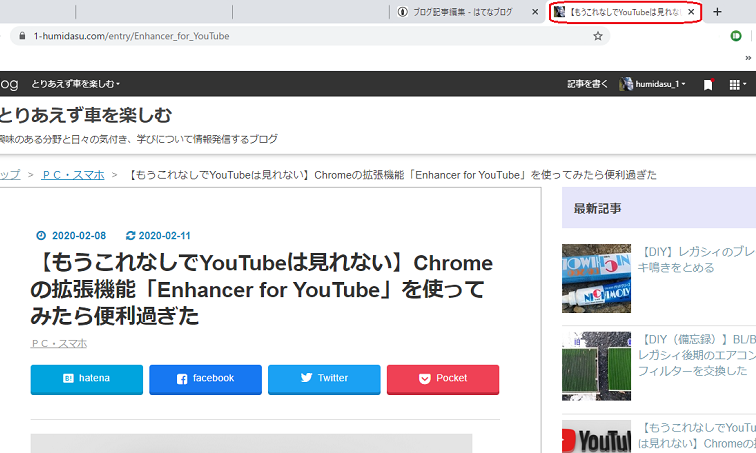Bookmark page with star icon

tap(598, 36)
